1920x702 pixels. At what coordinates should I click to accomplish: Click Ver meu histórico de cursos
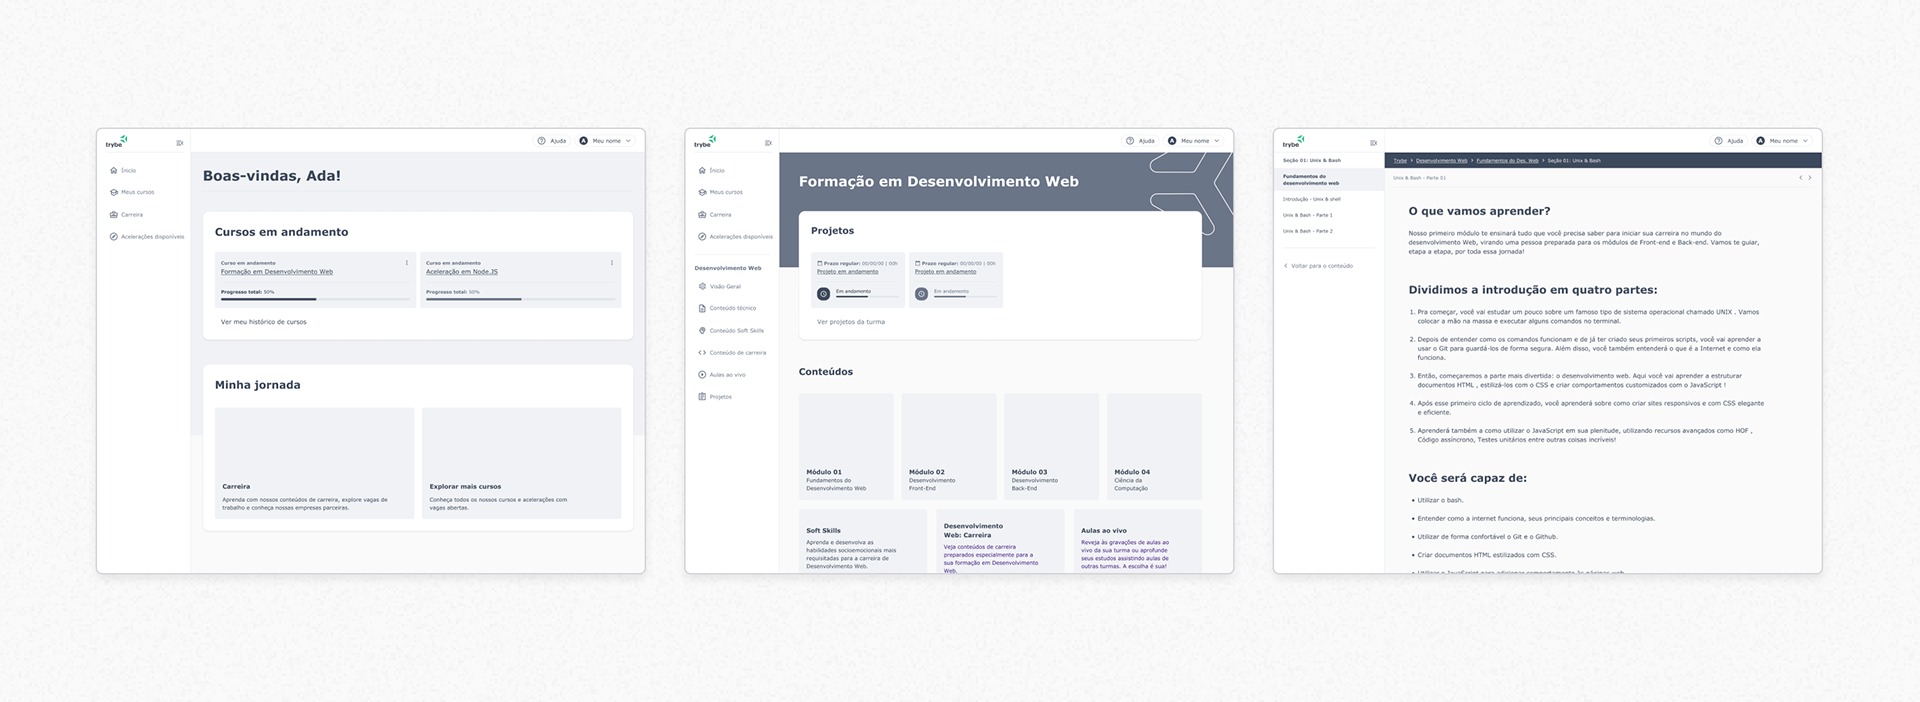264,322
